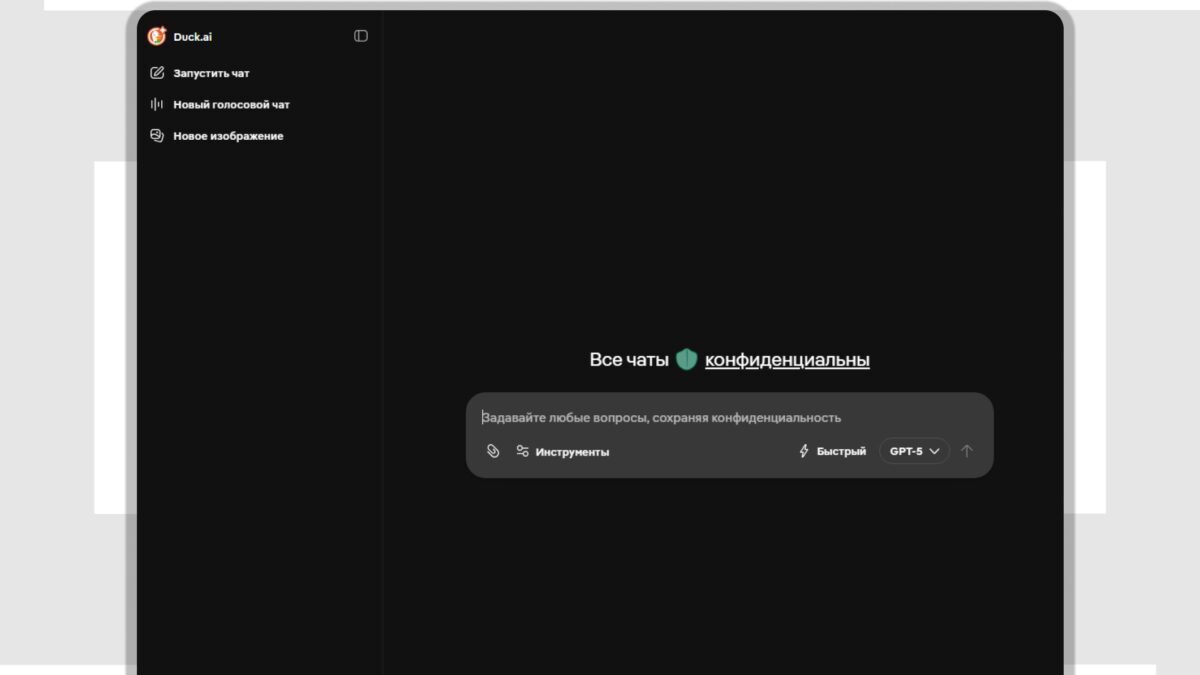Click the up-arrow send message button
Viewport: 1200px width, 675px height.
[966, 451]
